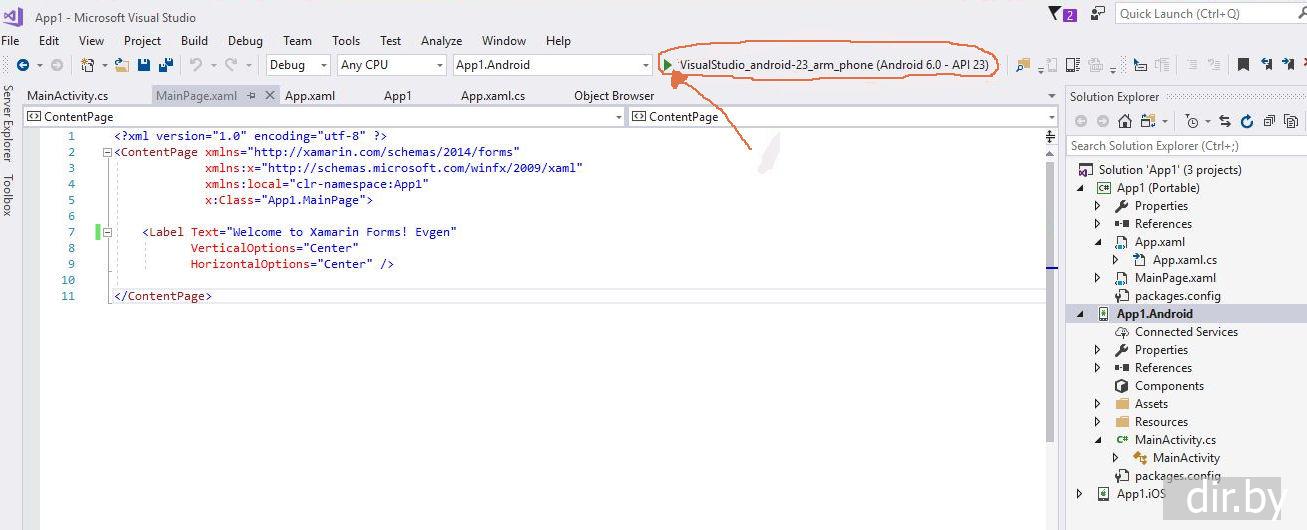Click Sync with Active Document icon
Viewport: 1307px width, 530px height.
click(x=1225, y=121)
